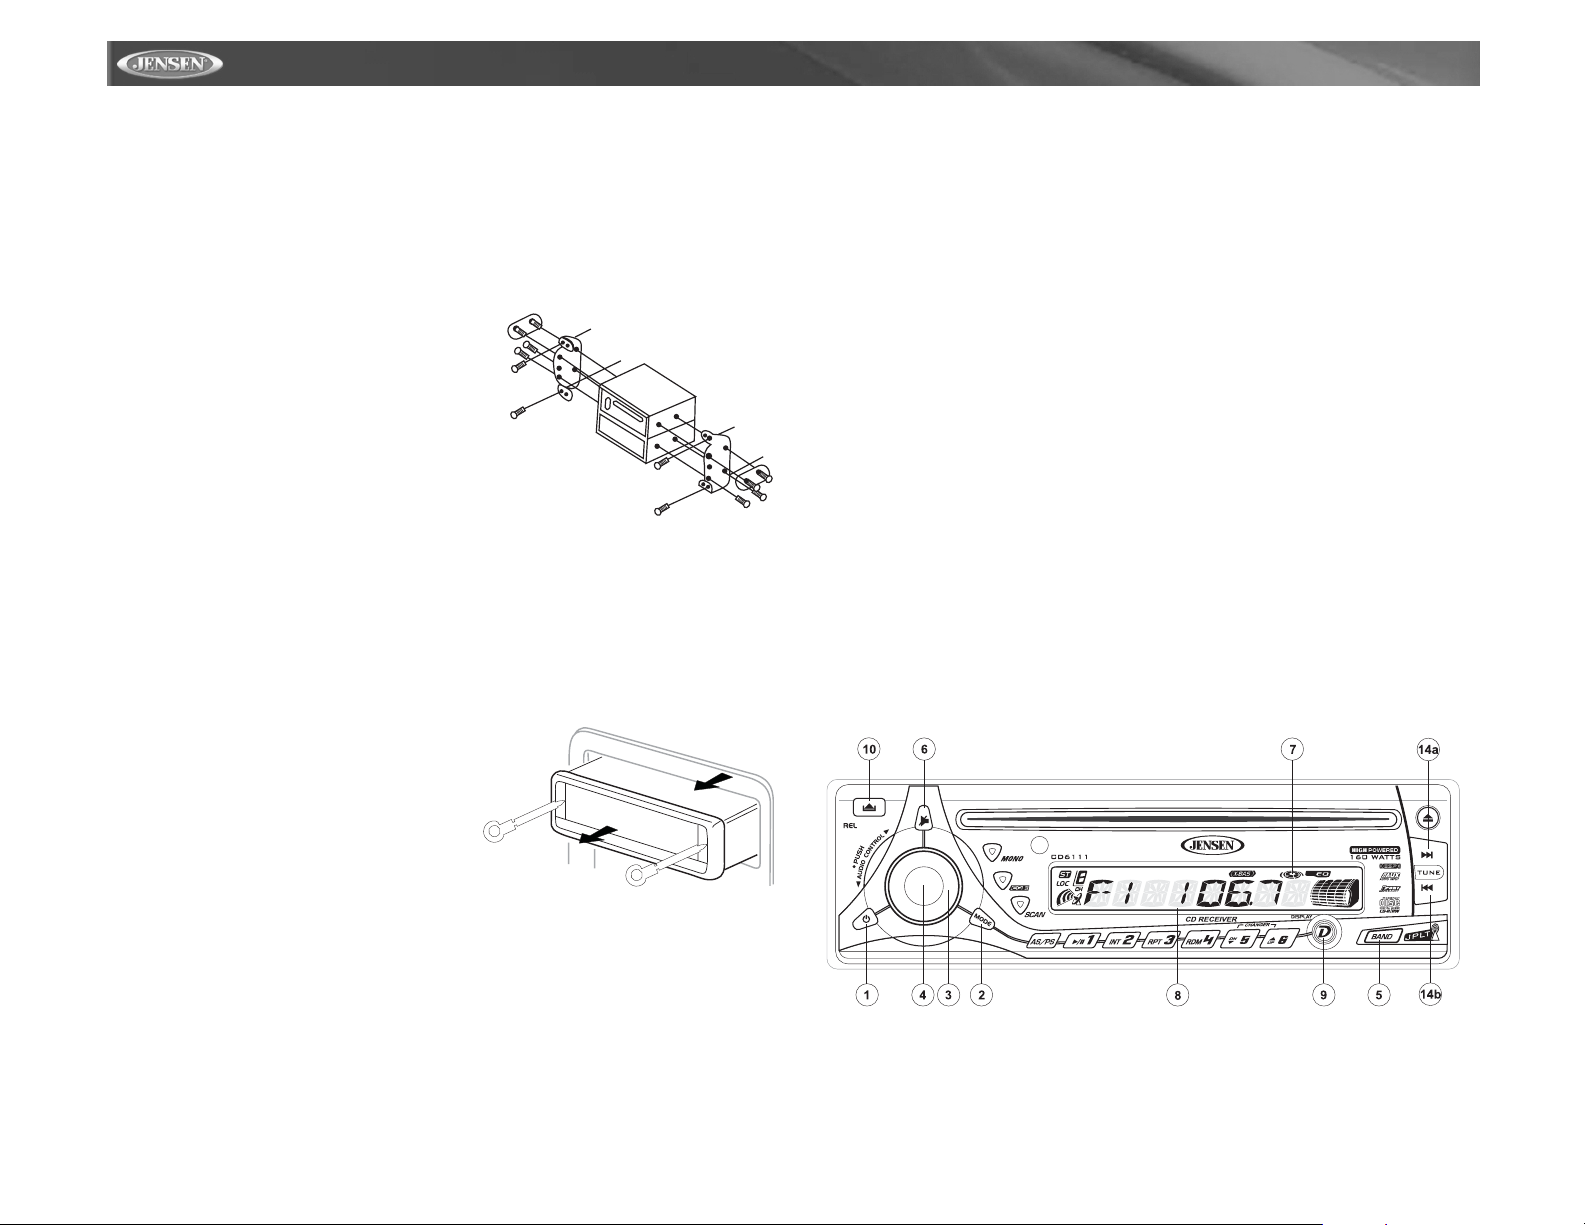Click the 160 WATTS label

point(1374,857)
